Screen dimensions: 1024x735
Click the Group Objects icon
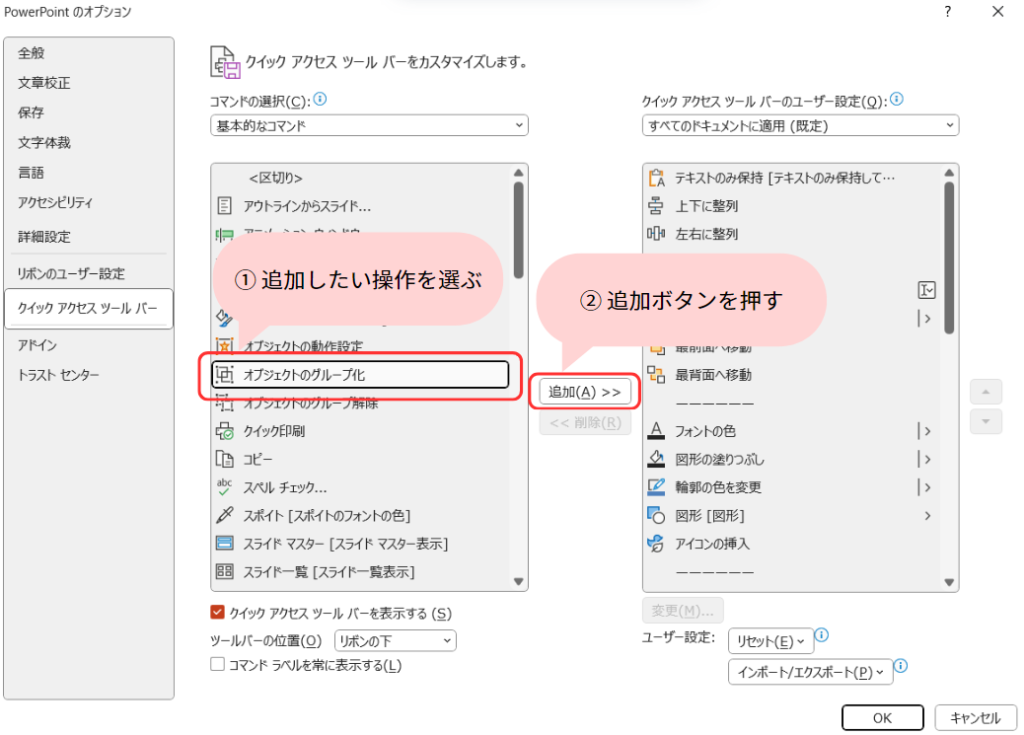pos(224,374)
